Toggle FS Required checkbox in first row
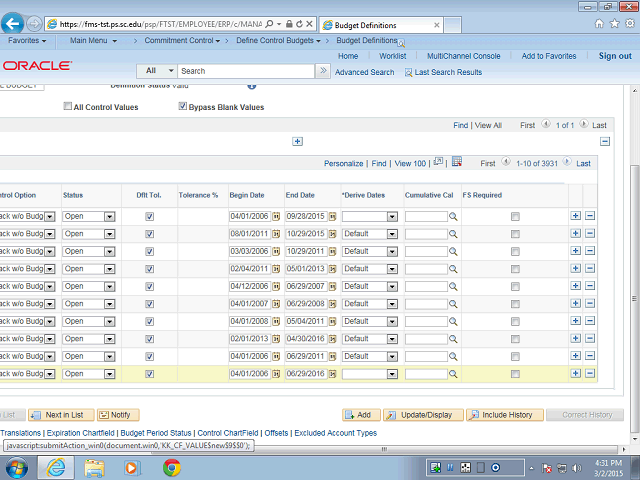The height and width of the screenshot is (480, 640). pyautogui.click(x=515, y=217)
